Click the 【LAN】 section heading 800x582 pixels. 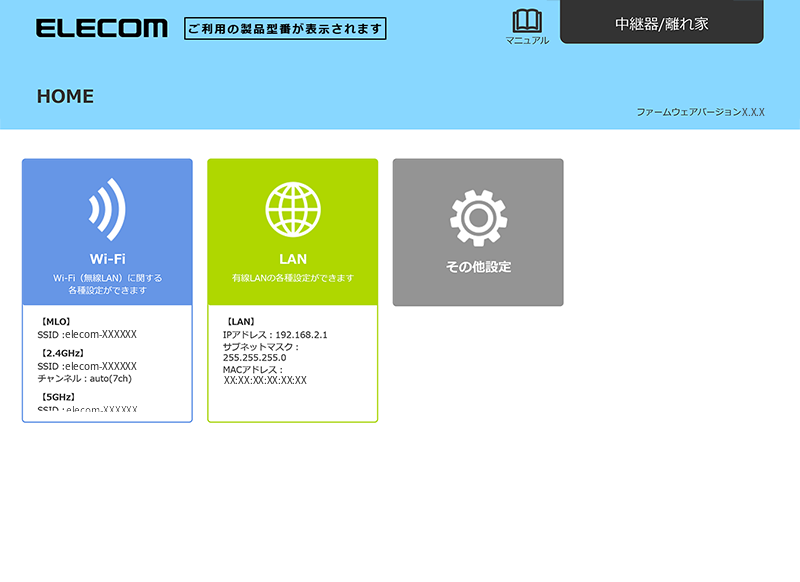pos(241,322)
